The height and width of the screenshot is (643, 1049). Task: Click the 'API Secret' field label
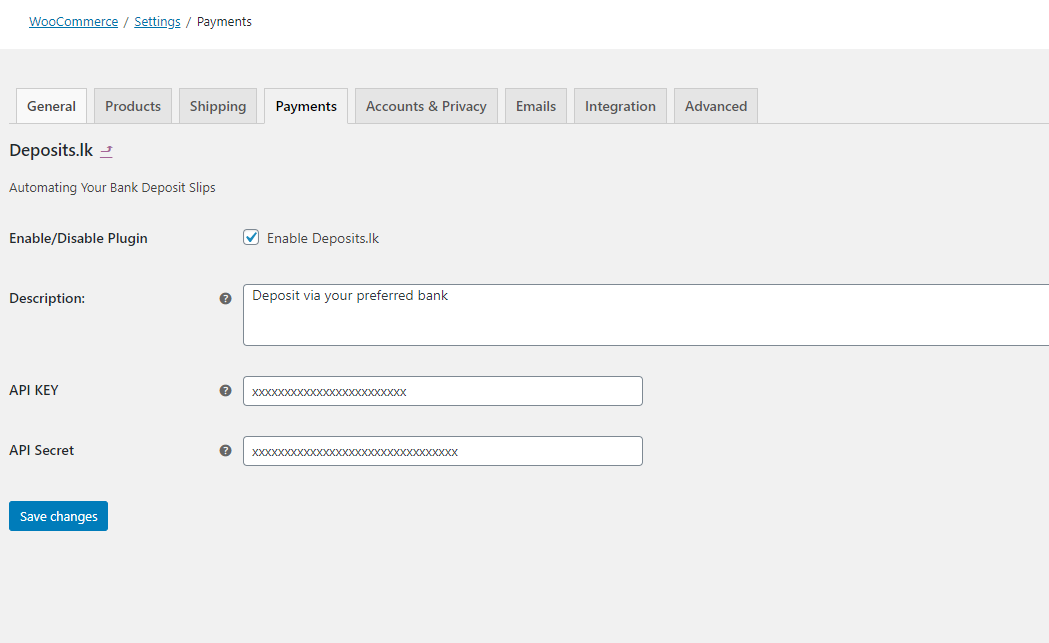41,450
